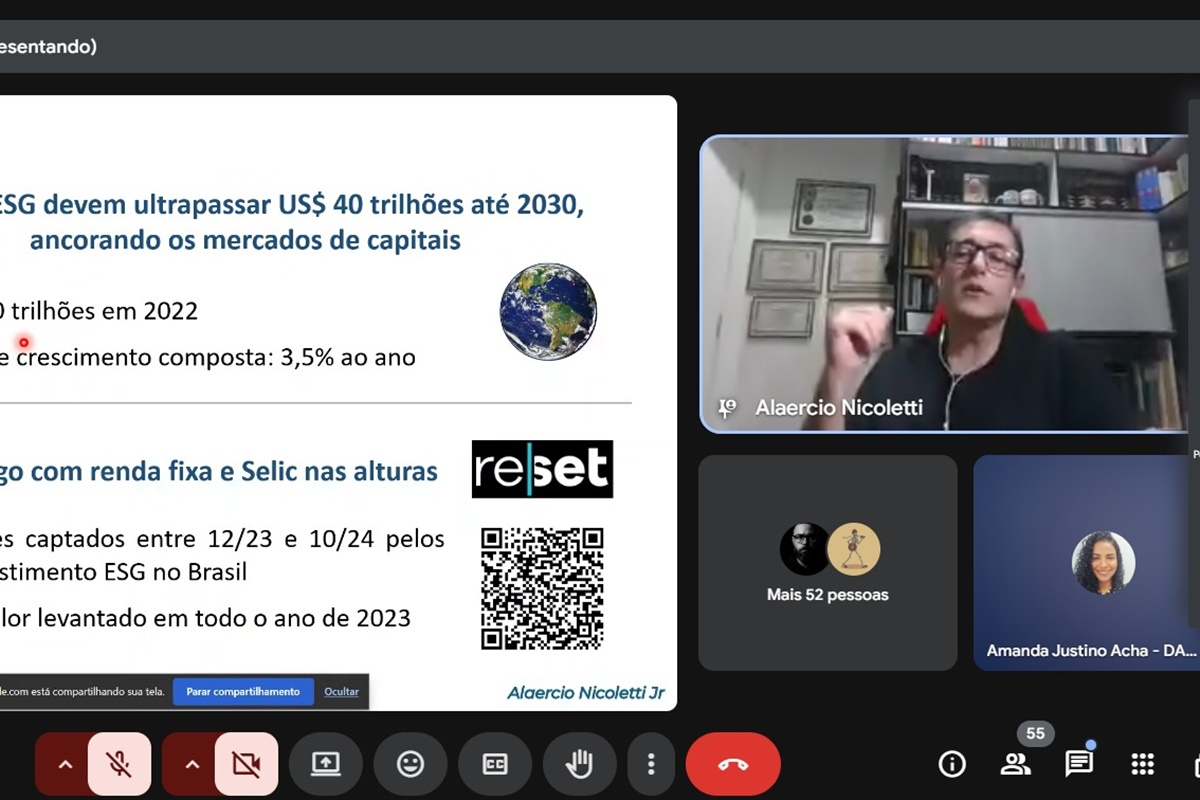1200x800 pixels.
Task: Show the people participants panel
Action: point(1015,765)
